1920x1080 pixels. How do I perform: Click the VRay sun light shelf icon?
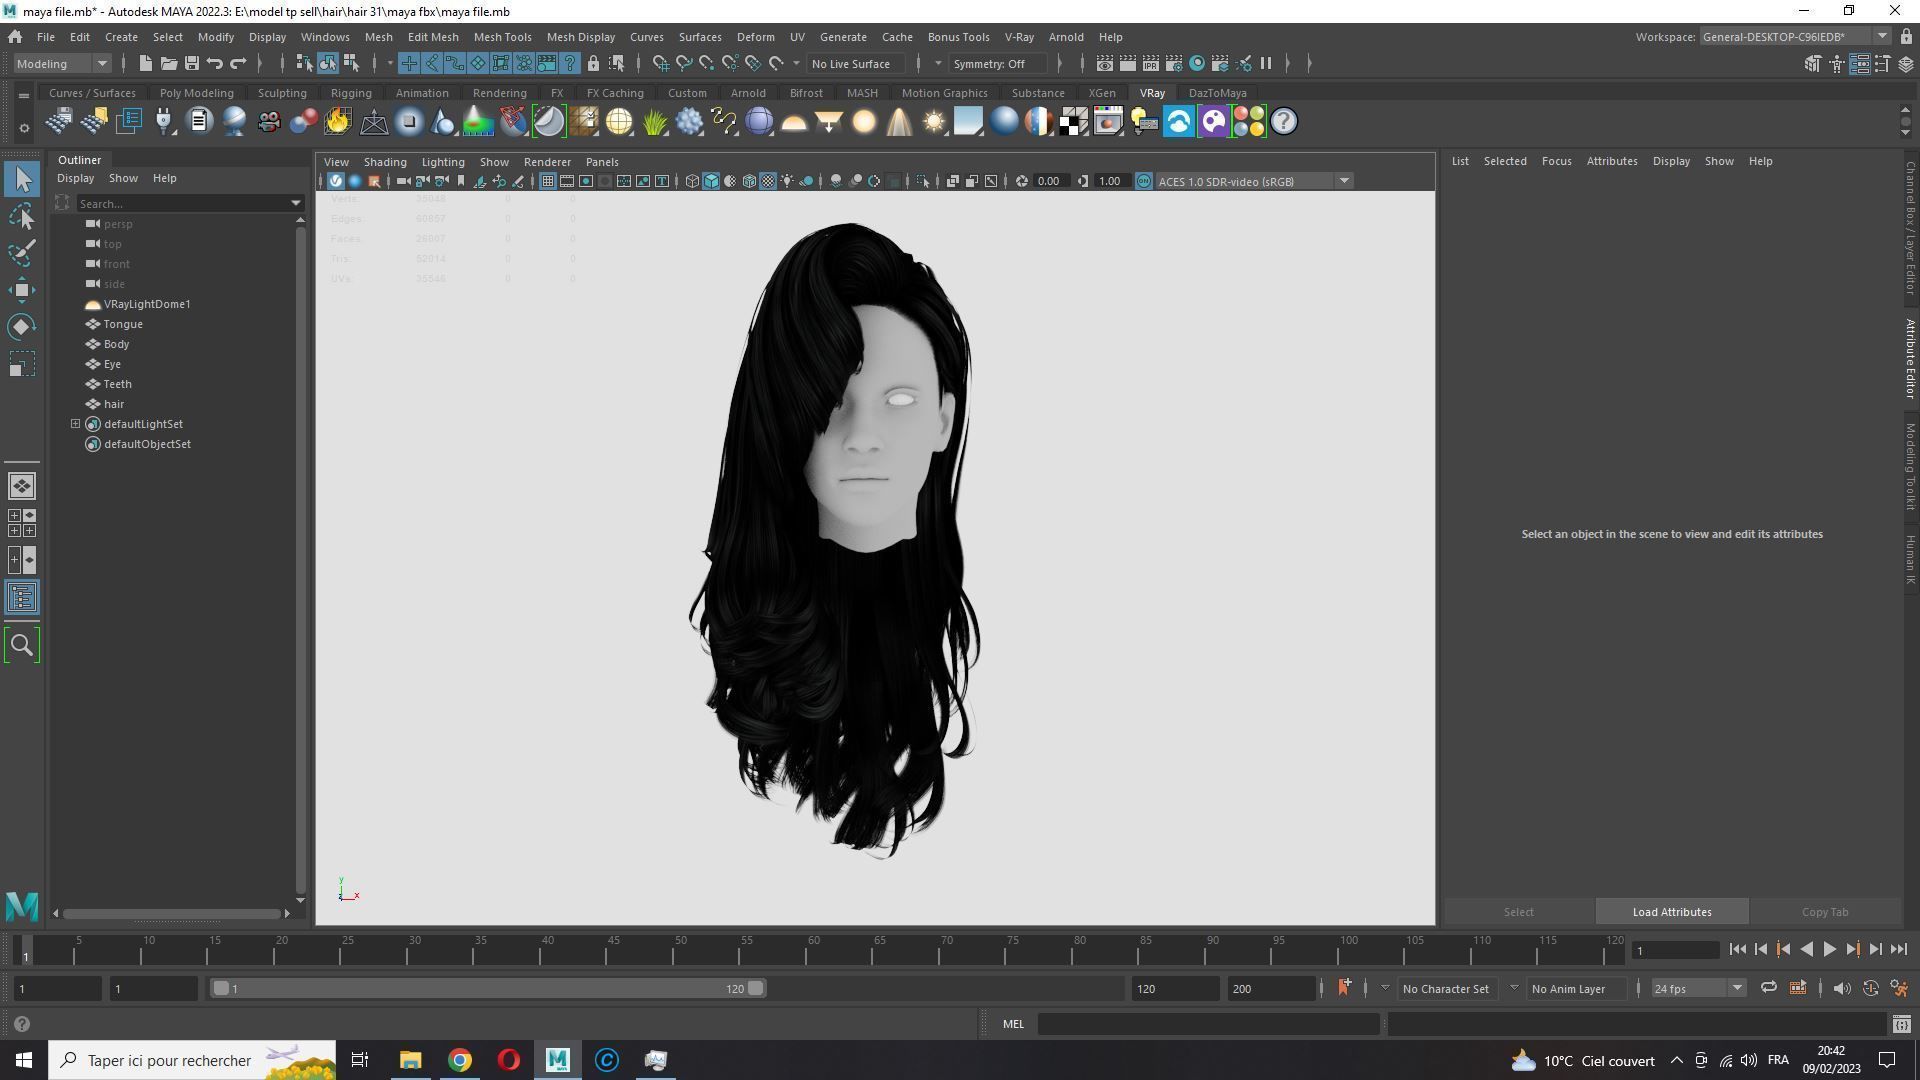(x=934, y=122)
